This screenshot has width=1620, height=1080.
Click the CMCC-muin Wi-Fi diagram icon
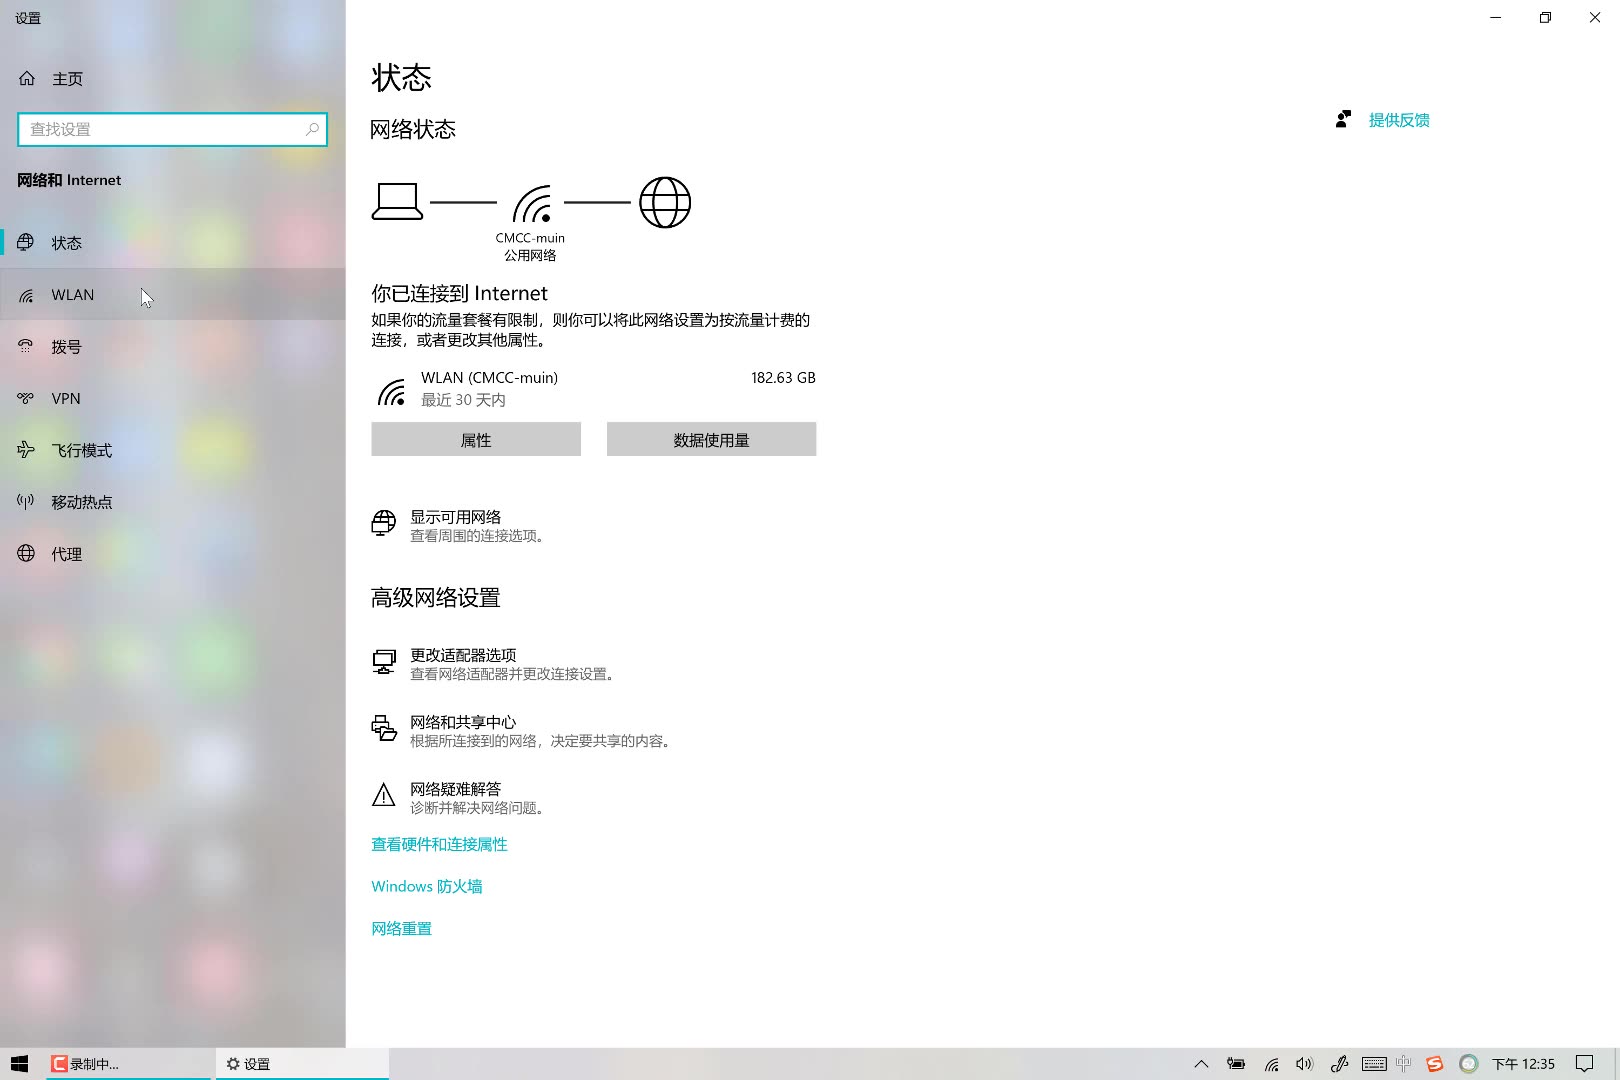(x=532, y=203)
